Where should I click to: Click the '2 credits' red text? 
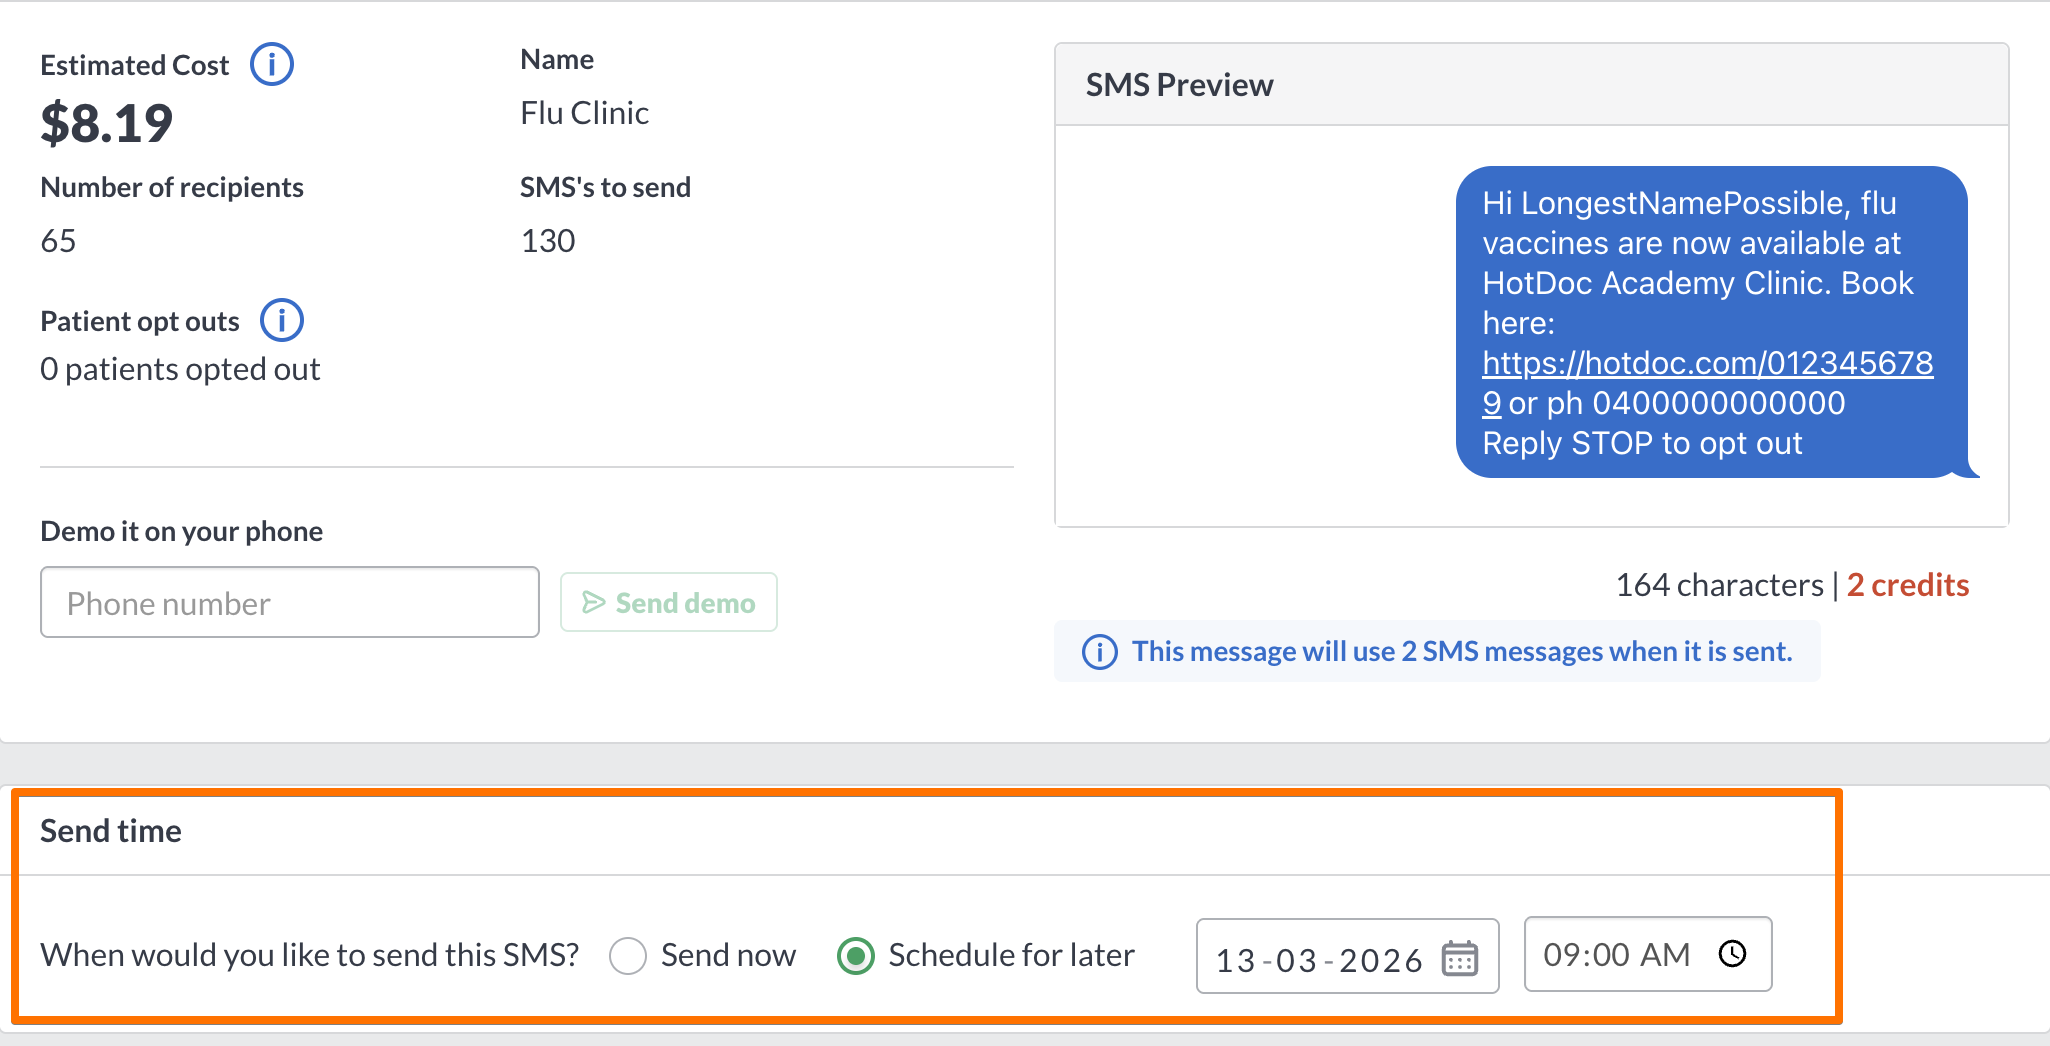pos(1908,585)
